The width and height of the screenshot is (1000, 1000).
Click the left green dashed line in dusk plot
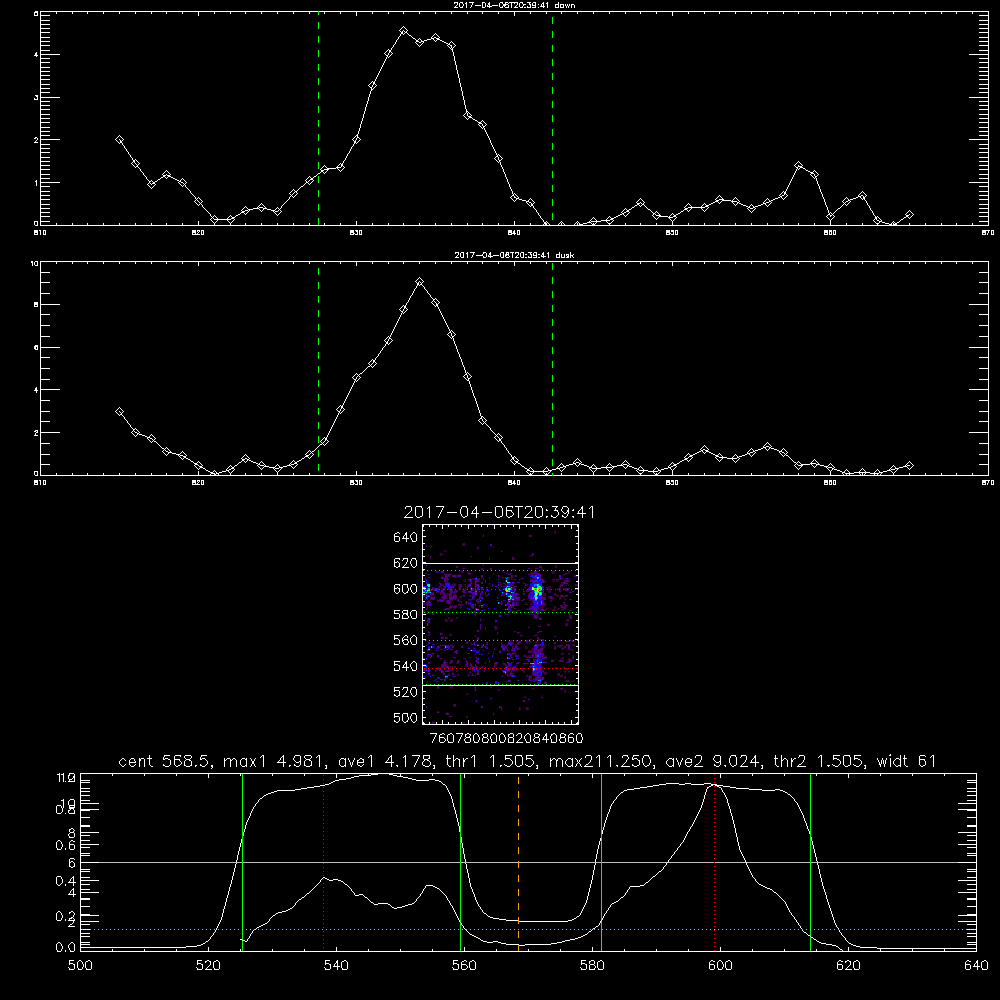(318, 369)
